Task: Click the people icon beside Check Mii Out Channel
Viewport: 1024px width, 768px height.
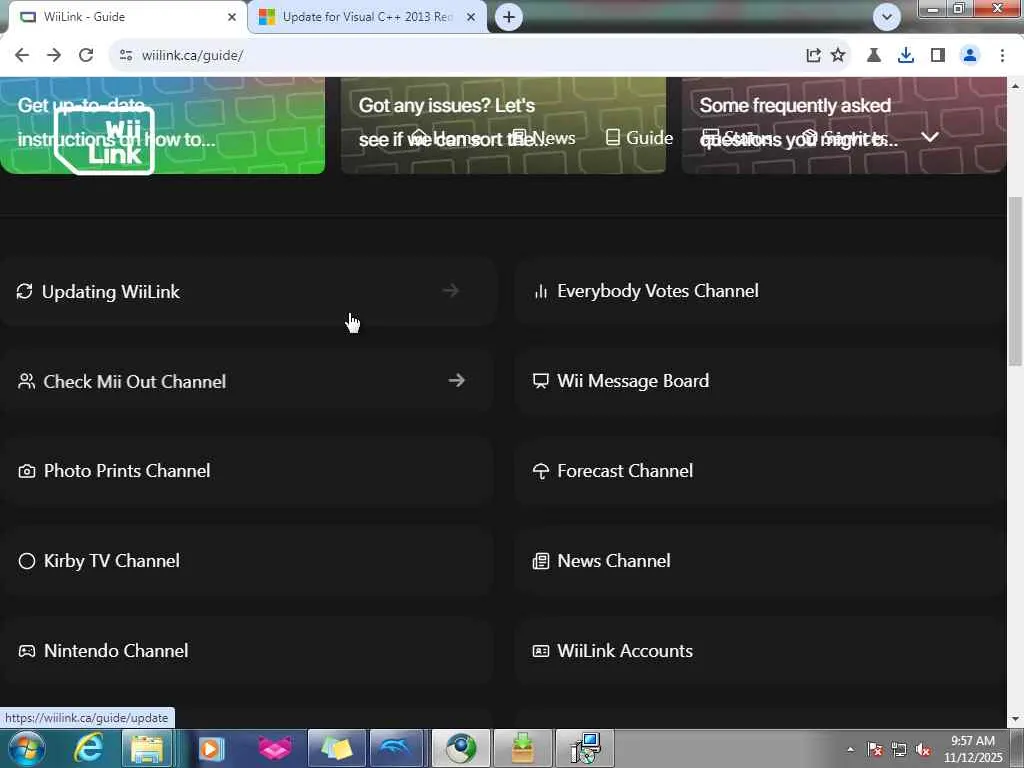Action: coord(26,381)
